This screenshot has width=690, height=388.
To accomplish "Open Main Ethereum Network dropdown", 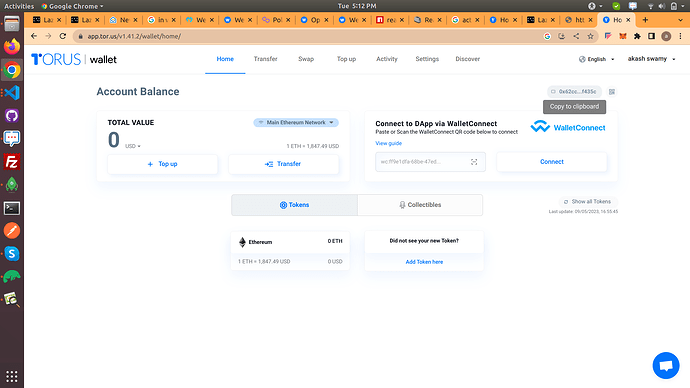I will click(x=296, y=122).
